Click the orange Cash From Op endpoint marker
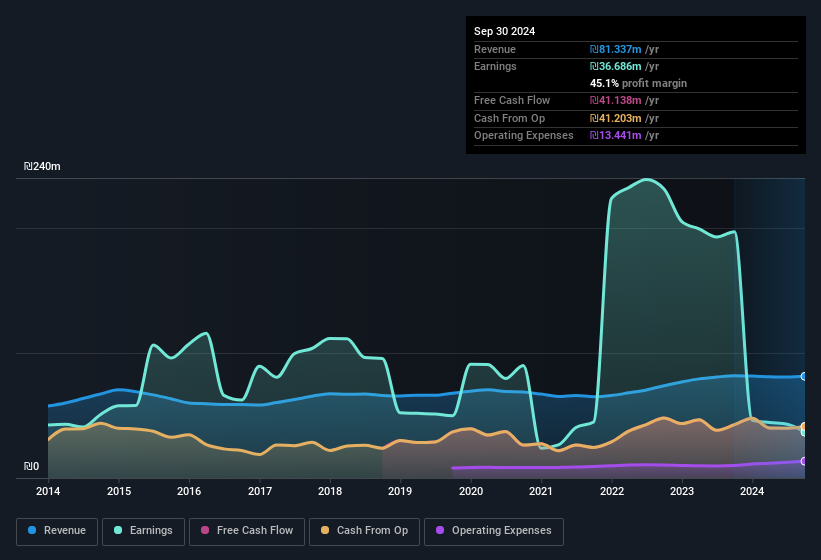Image resolution: width=821 pixels, height=560 pixels. 804,427
